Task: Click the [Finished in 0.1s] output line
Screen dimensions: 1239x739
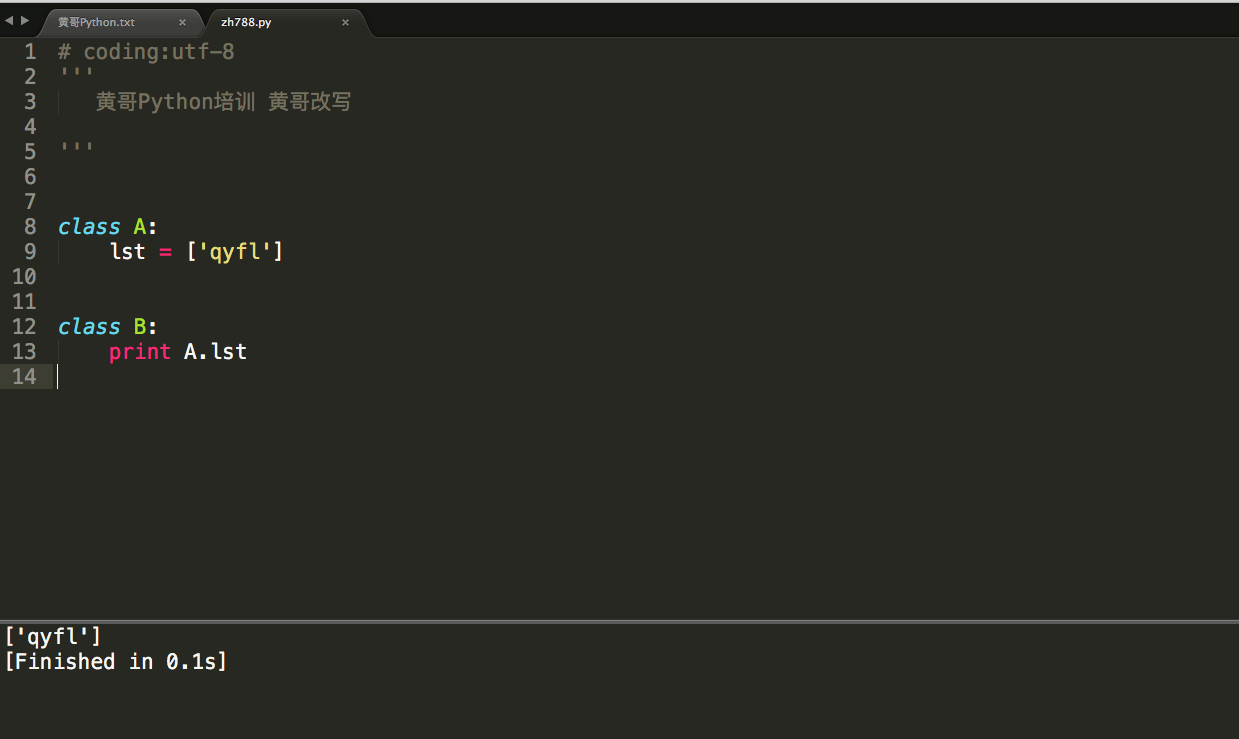Action: click(116, 661)
